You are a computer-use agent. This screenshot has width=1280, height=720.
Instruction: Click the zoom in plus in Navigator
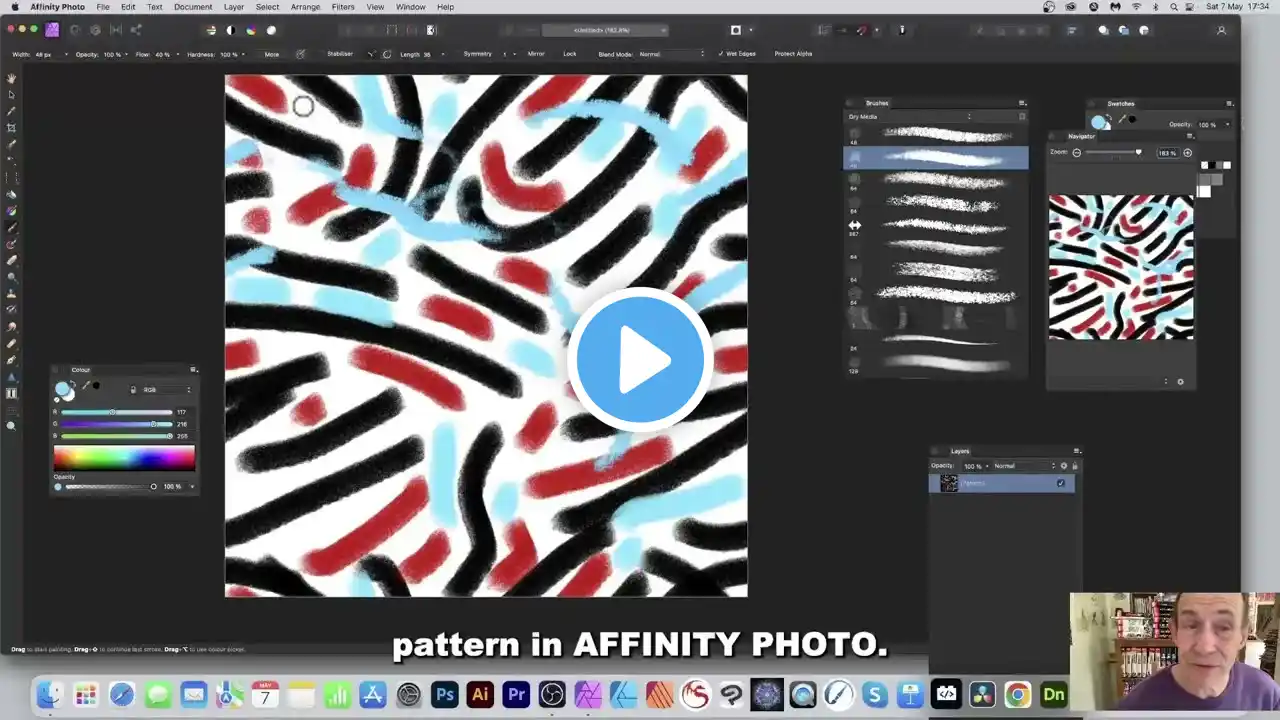click(x=1188, y=153)
